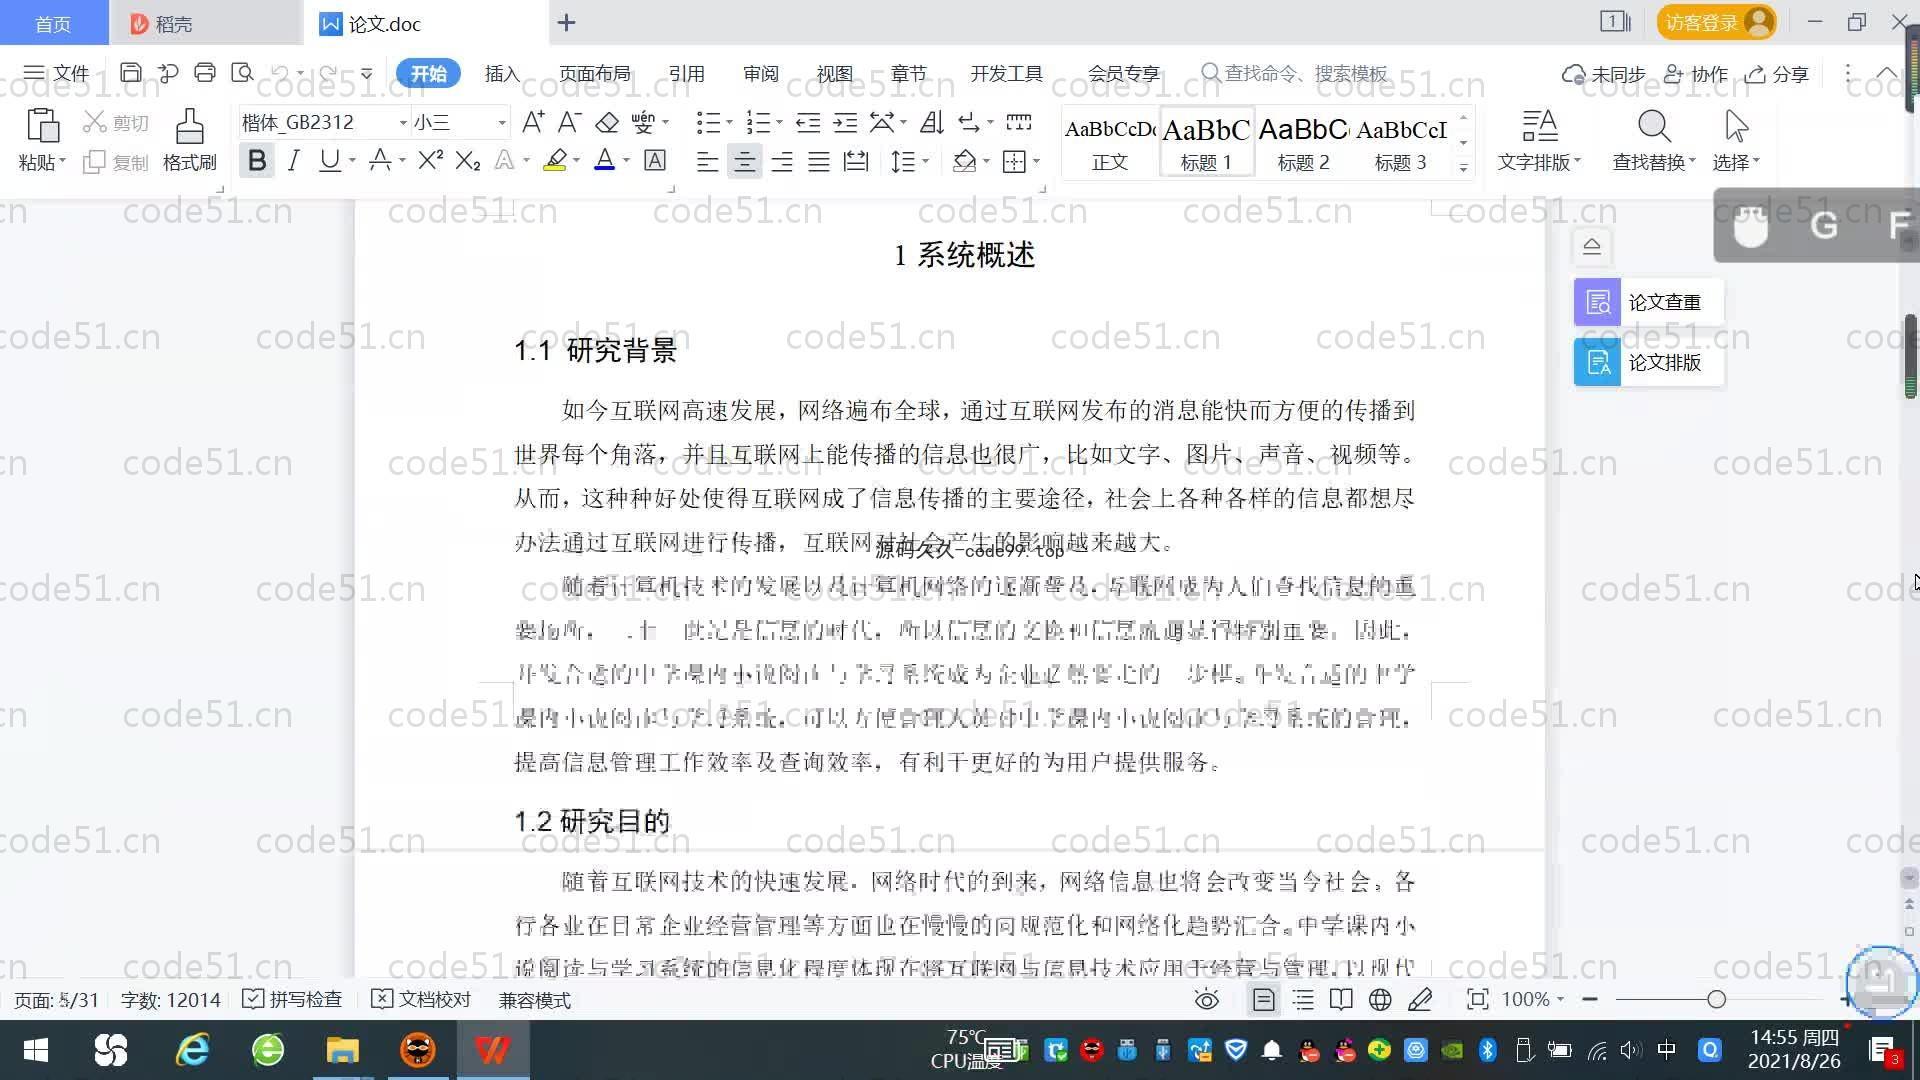Image resolution: width=1920 pixels, height=1080 pixels.
Task: Toggle Bold formatting
Action: pos(257,161)
